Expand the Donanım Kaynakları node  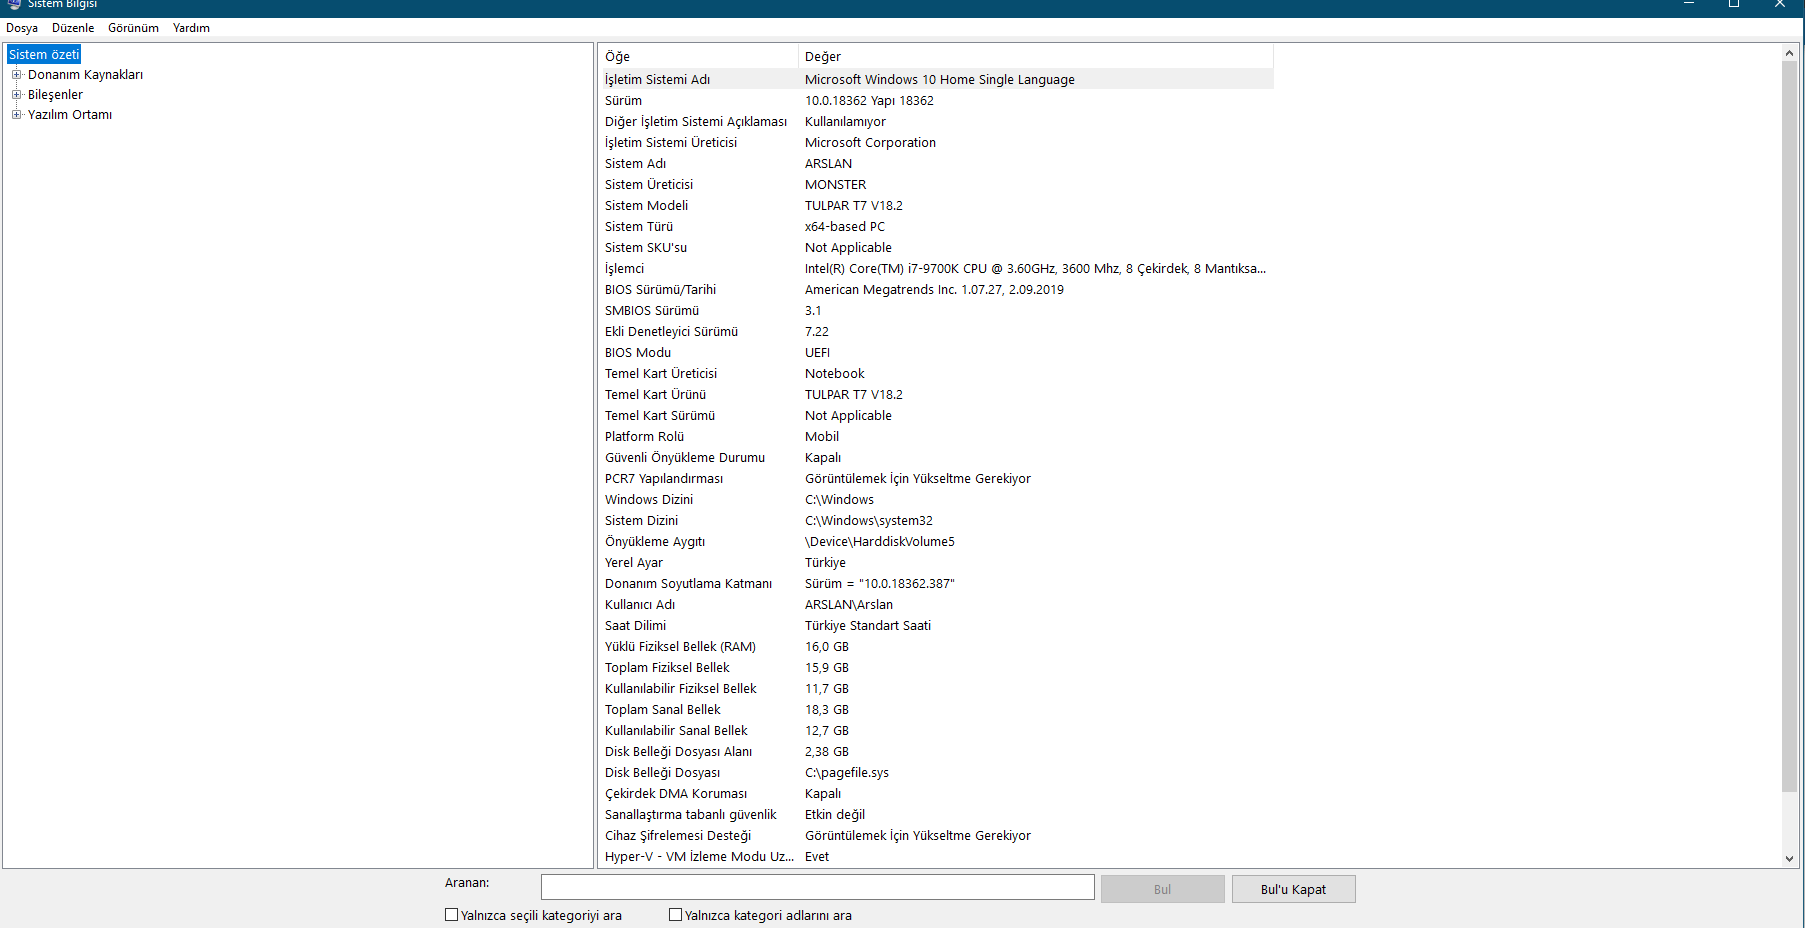[x=16, y=75]
